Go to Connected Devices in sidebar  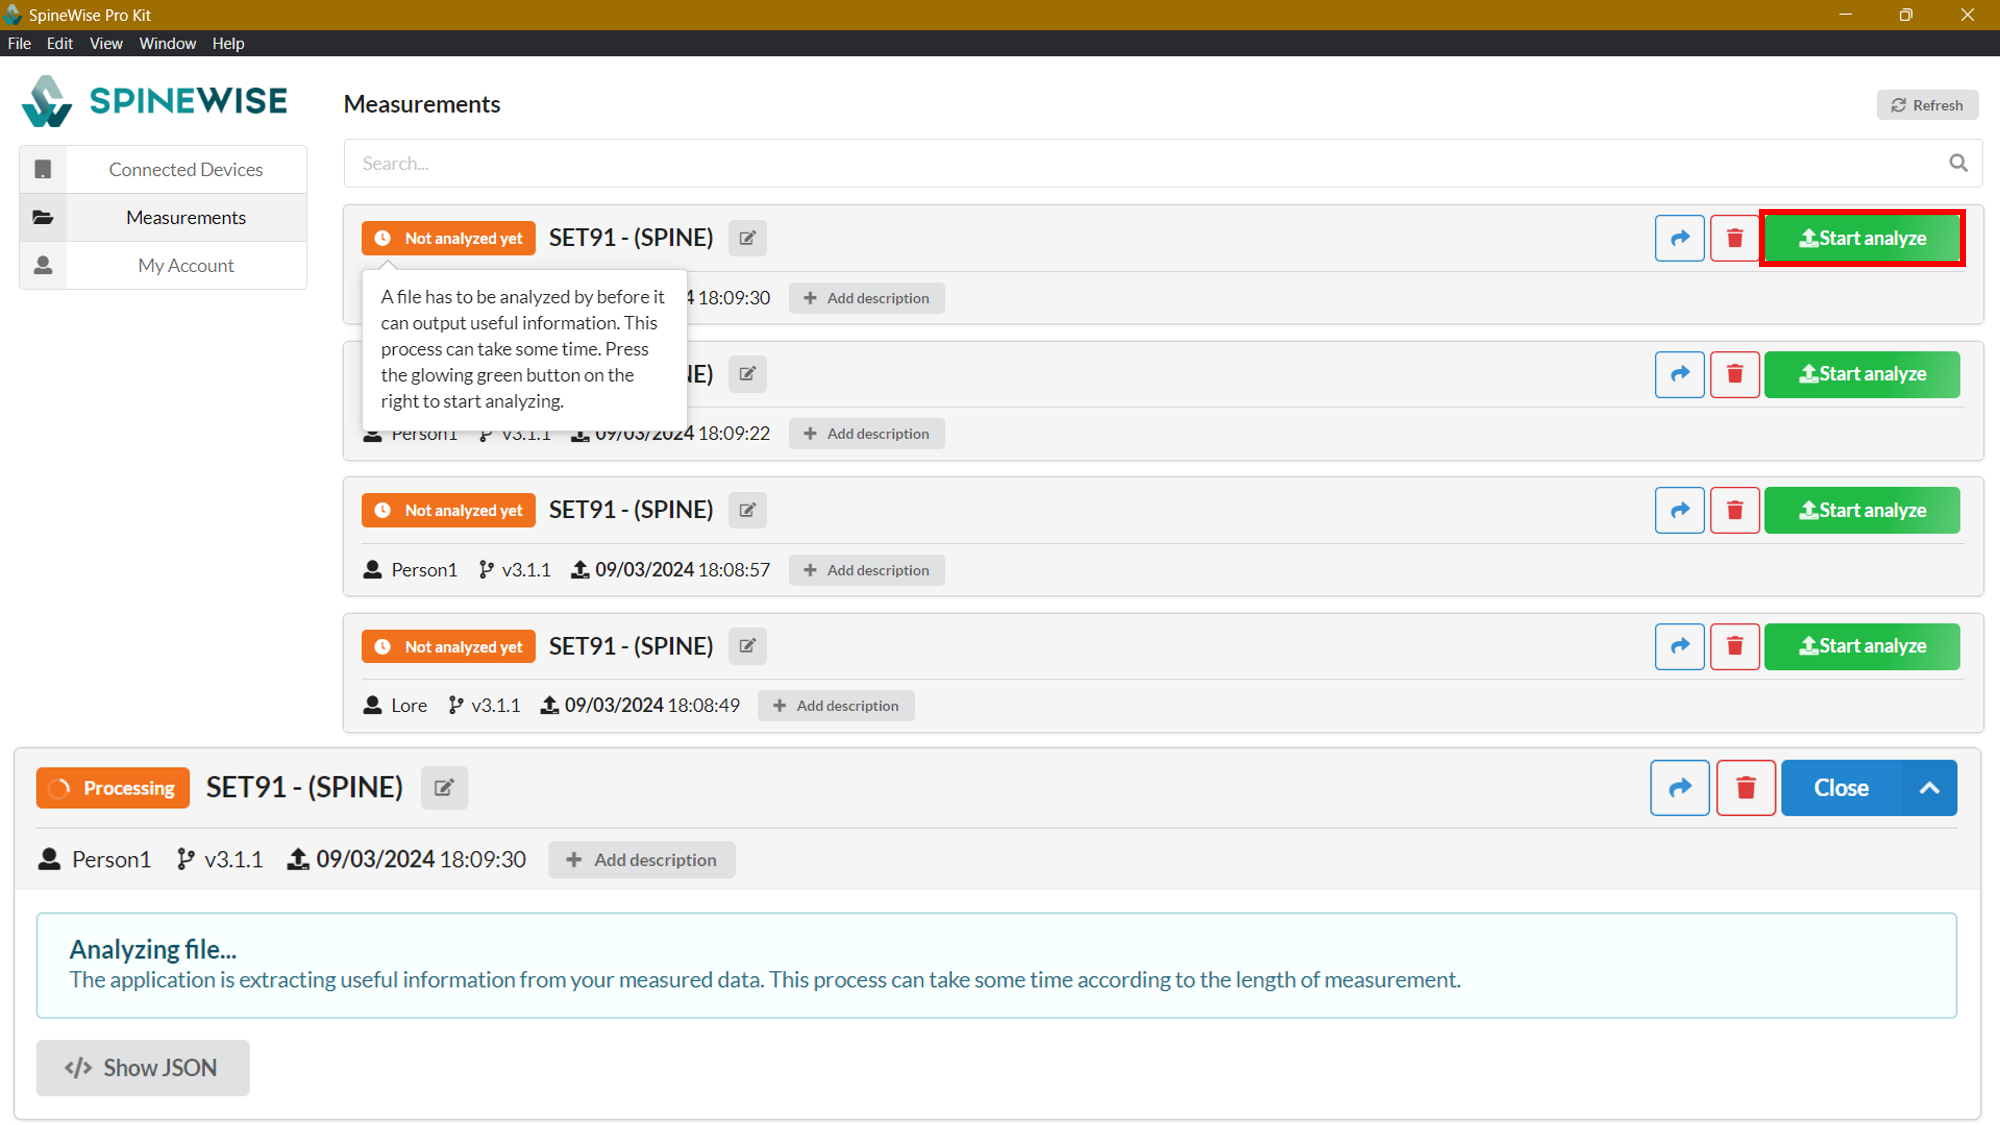(163, 169)
